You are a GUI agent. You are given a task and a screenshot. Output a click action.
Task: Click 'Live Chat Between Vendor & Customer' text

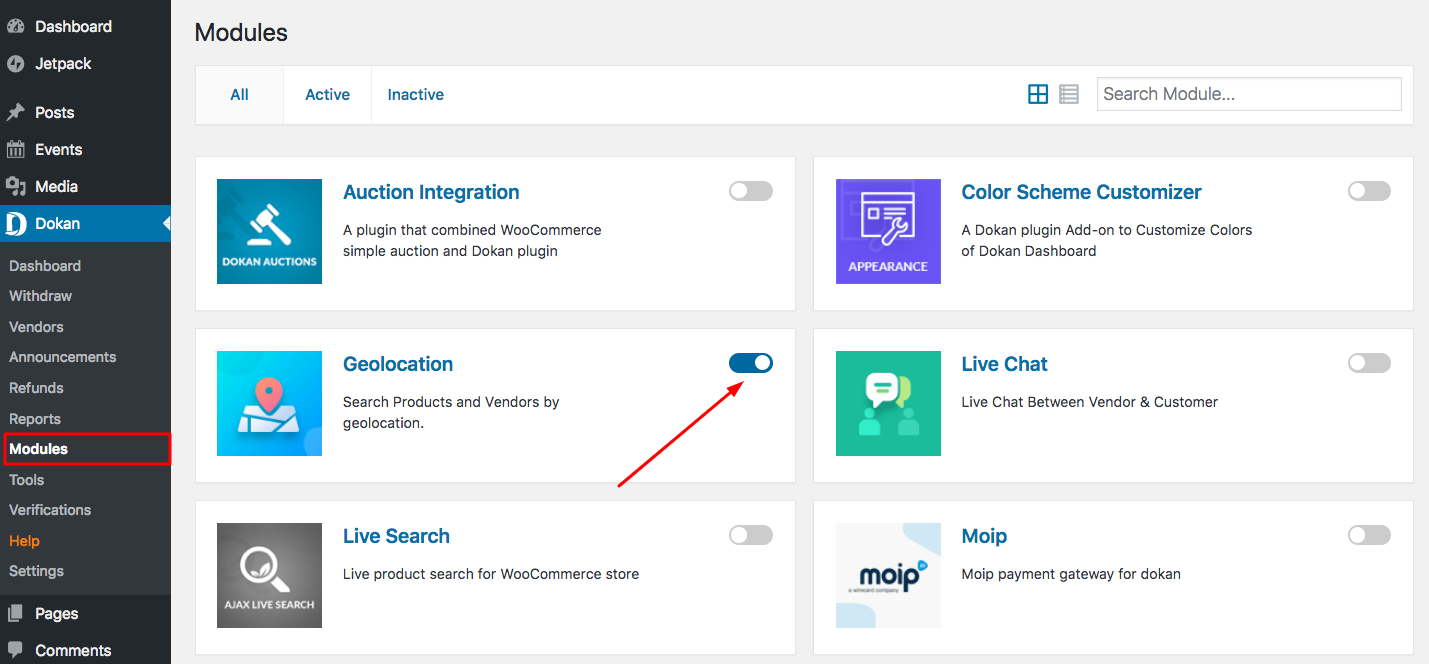pyautogui.click(x=1089, y=402)
